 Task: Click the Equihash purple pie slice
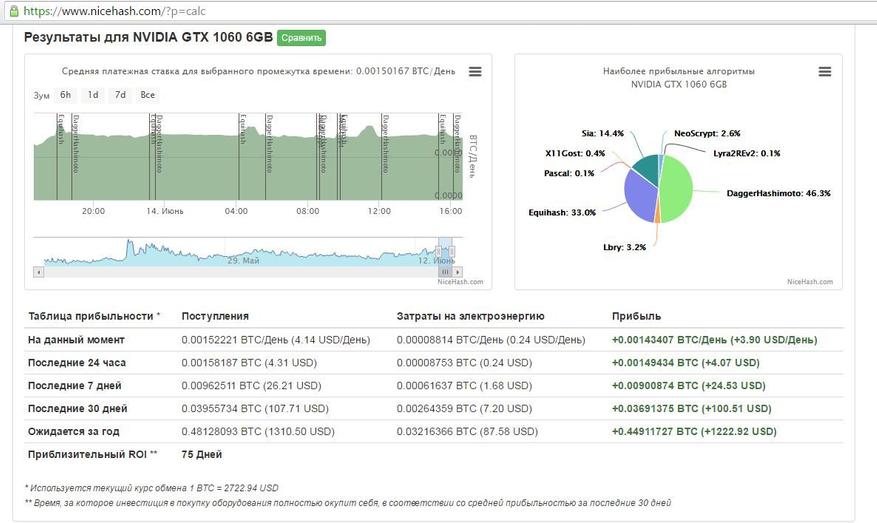click(x=641, y=197)
